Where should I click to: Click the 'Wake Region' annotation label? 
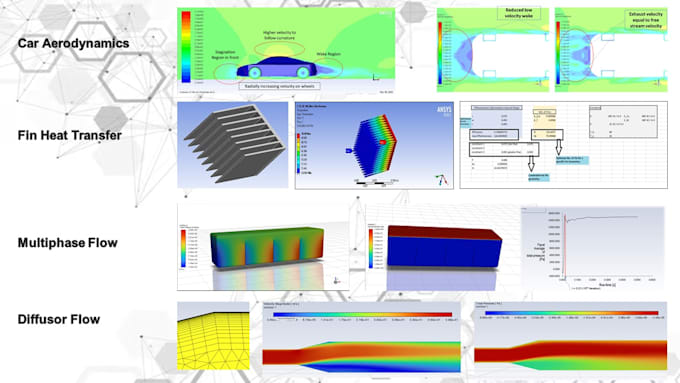tap(328, 54)
